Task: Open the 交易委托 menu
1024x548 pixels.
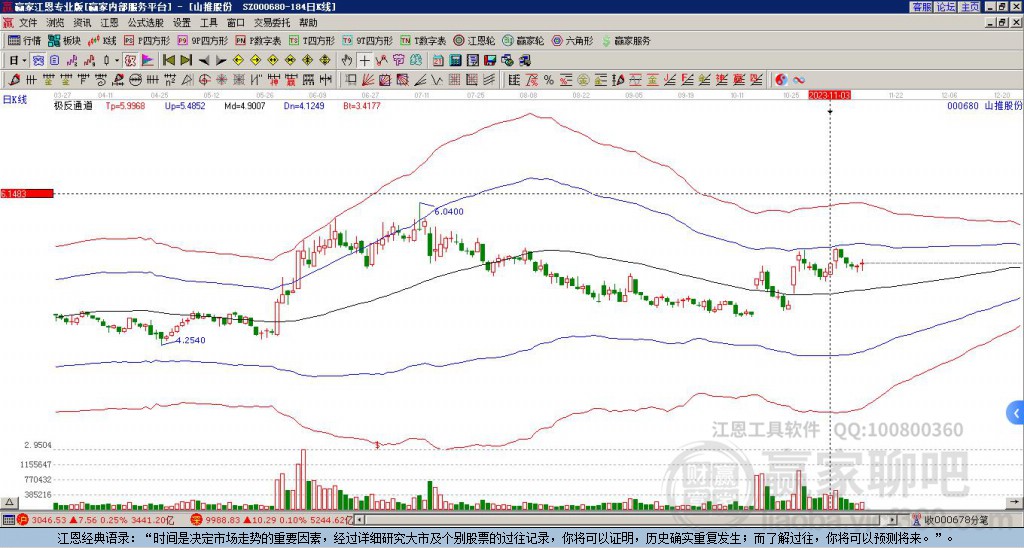Action: click(272, 23)
